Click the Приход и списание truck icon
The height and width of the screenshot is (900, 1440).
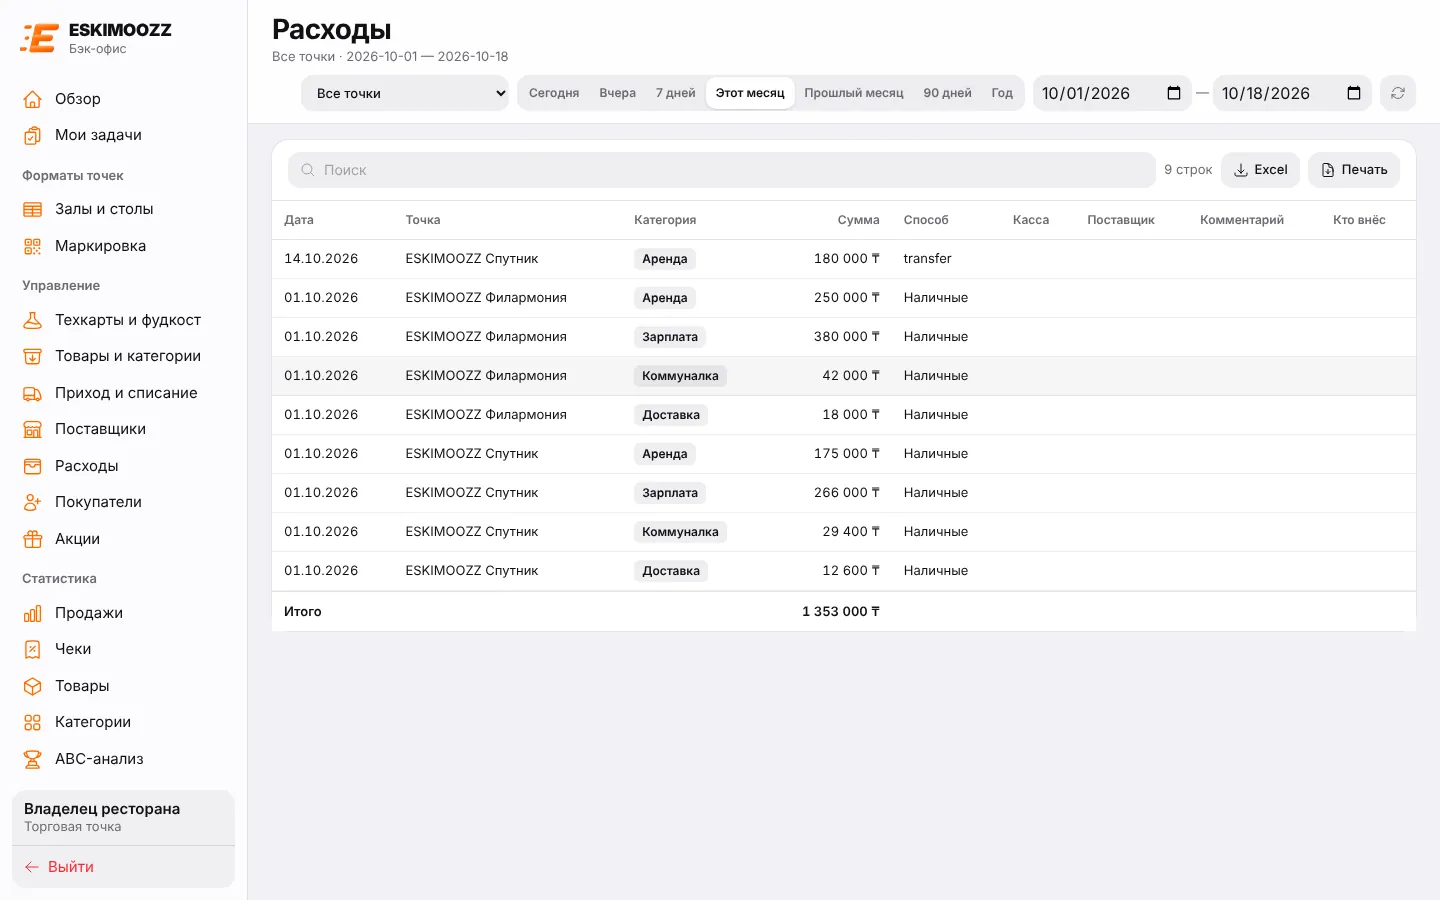[x=33, y=393]
